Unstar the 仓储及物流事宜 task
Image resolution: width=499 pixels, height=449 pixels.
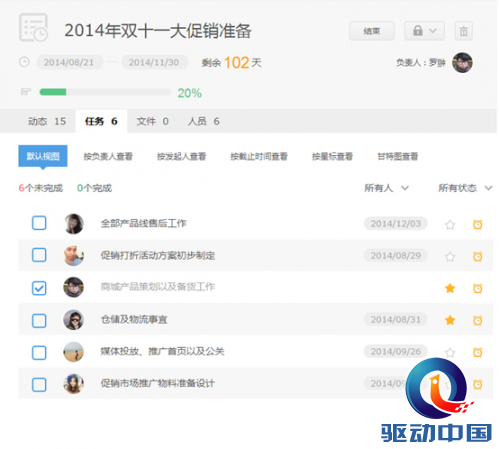[x=450, y=320]
